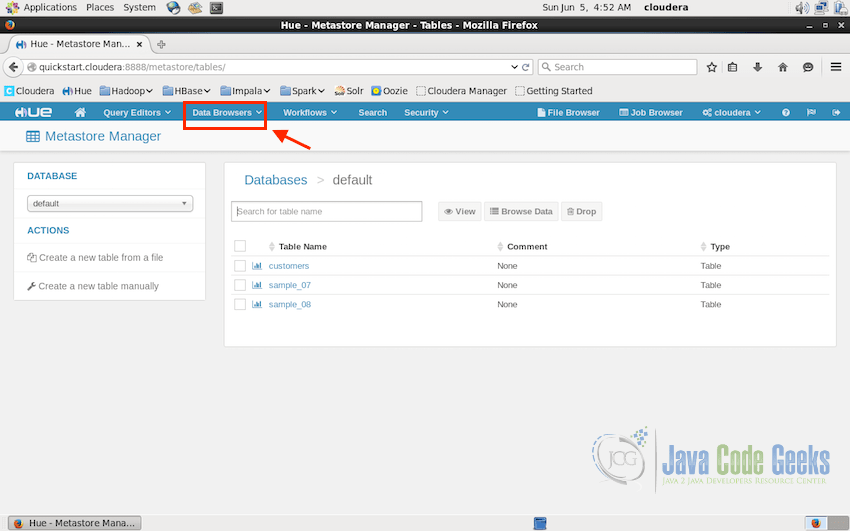Expand the Workflows menu
This screenshot has height=531, width=850.
(x=310, y=112)
